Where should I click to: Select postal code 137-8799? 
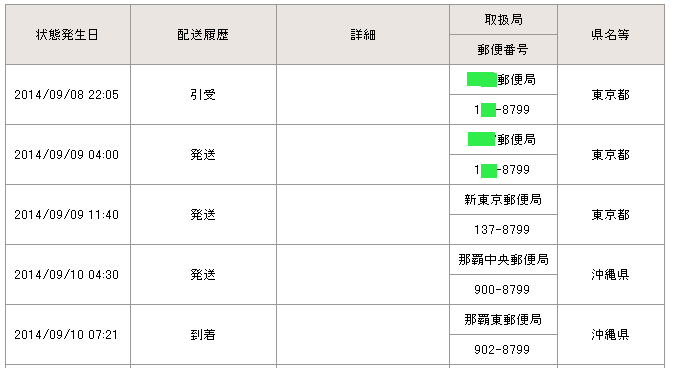(x=503, y=230)
